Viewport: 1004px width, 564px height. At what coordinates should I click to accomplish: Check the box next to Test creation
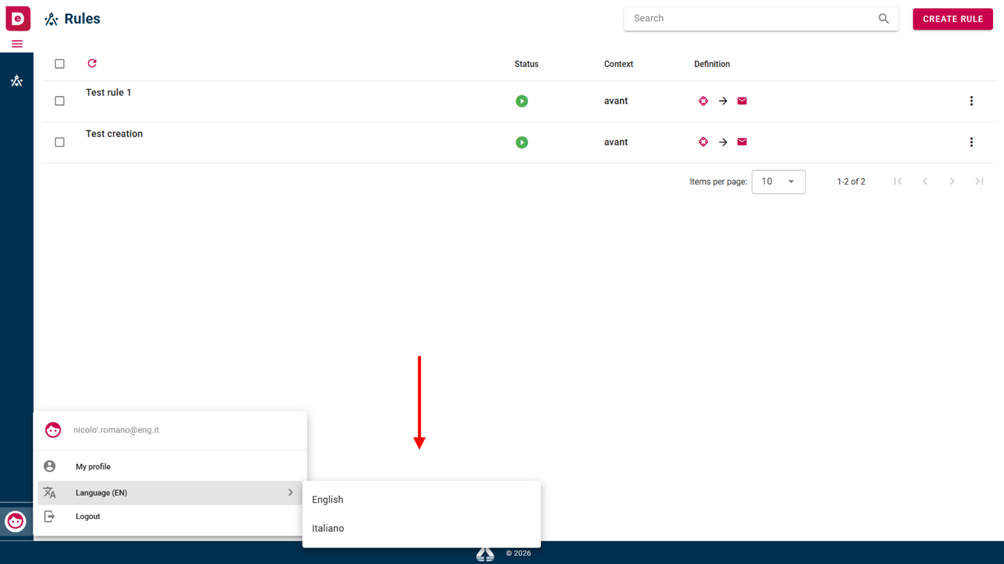pyautogui.click(x=60, y=142)
